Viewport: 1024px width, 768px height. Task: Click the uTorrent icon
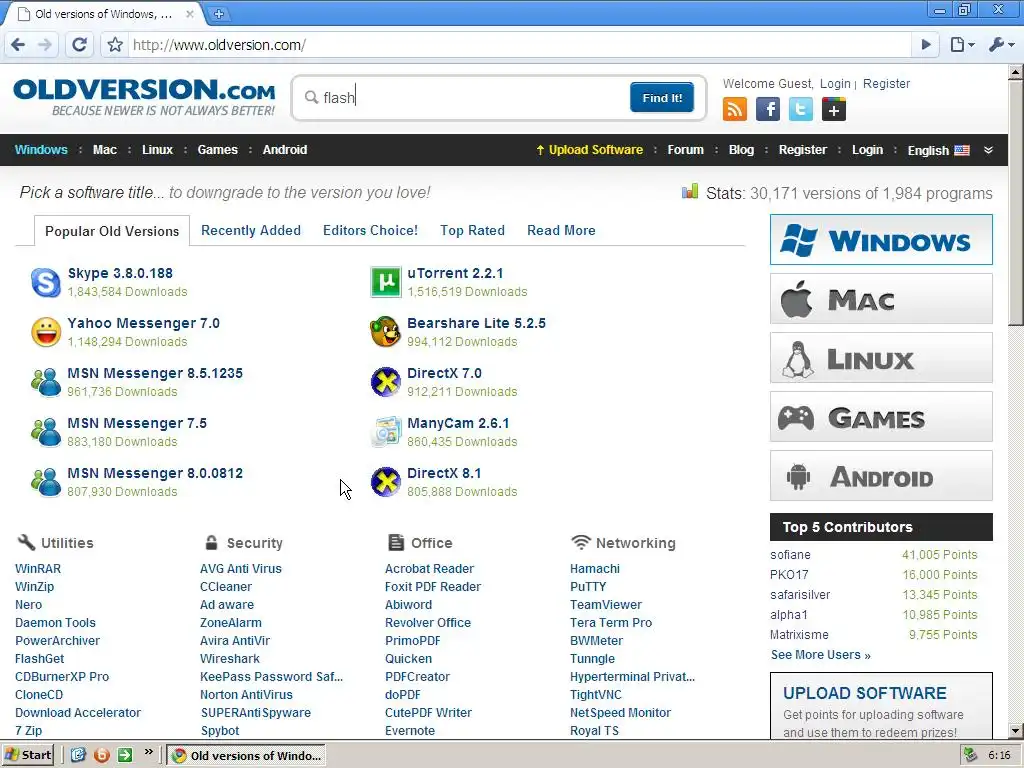385,282
